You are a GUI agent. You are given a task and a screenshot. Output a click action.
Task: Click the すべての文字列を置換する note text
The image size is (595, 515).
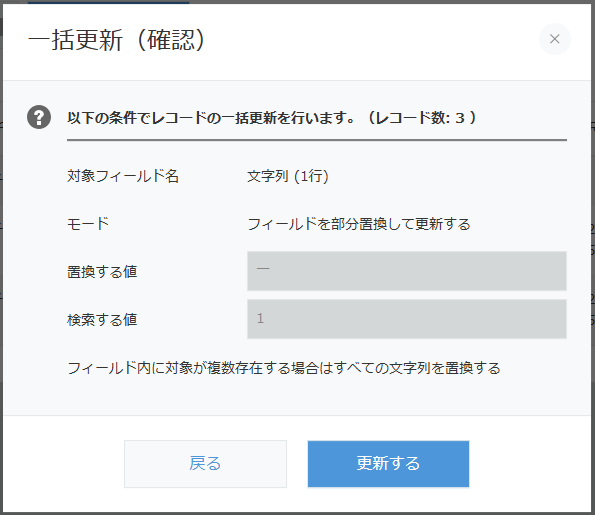pos(417,368)
